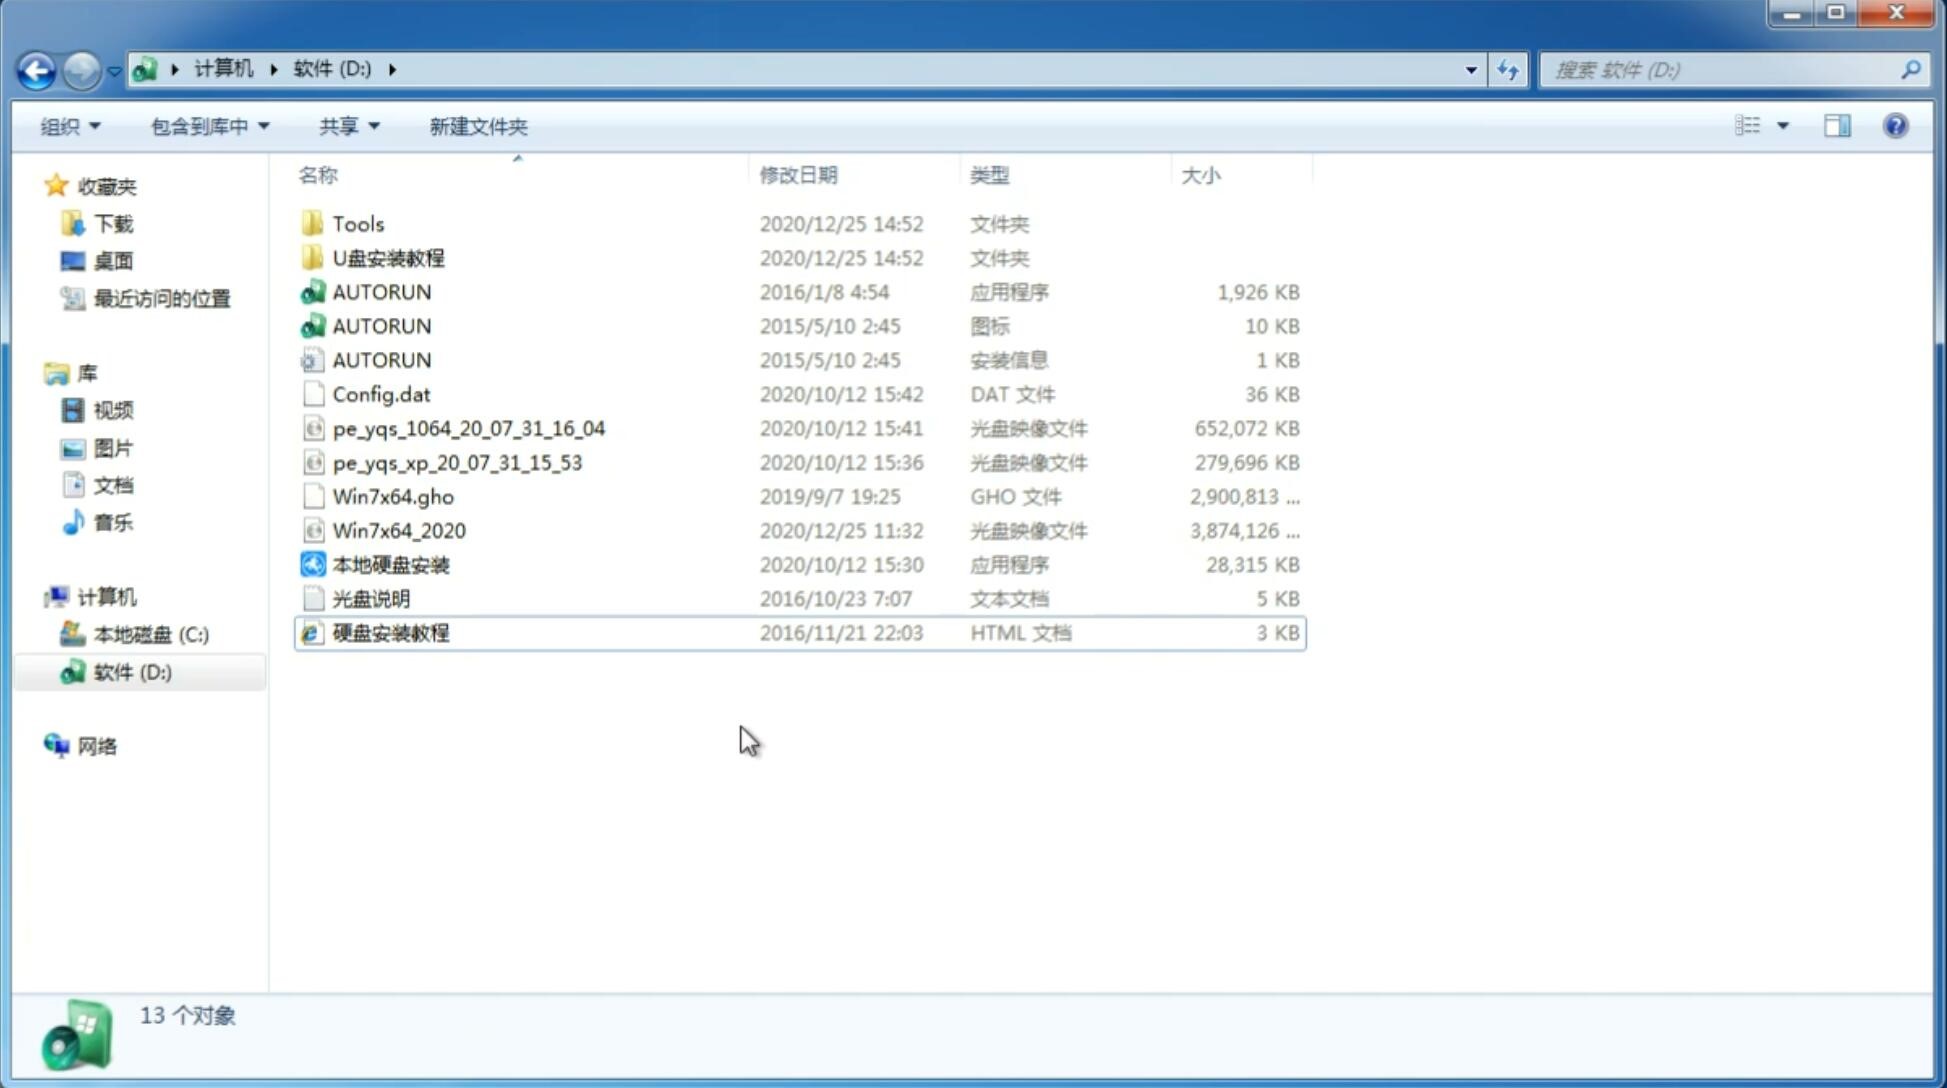This screenshot has width=1947, height=1088.
Task: Click 包含到库中 dropdown option
Action: click(x=209, y=124)
